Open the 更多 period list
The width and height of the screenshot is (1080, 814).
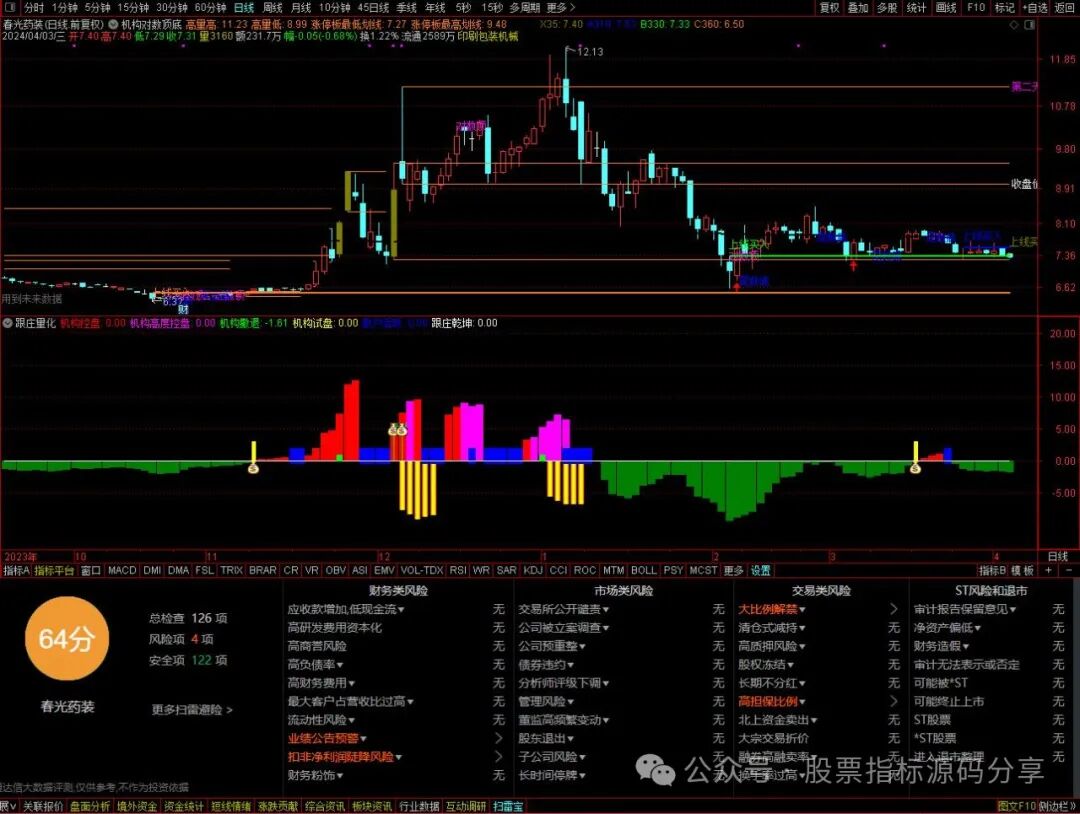coord(560,8)
